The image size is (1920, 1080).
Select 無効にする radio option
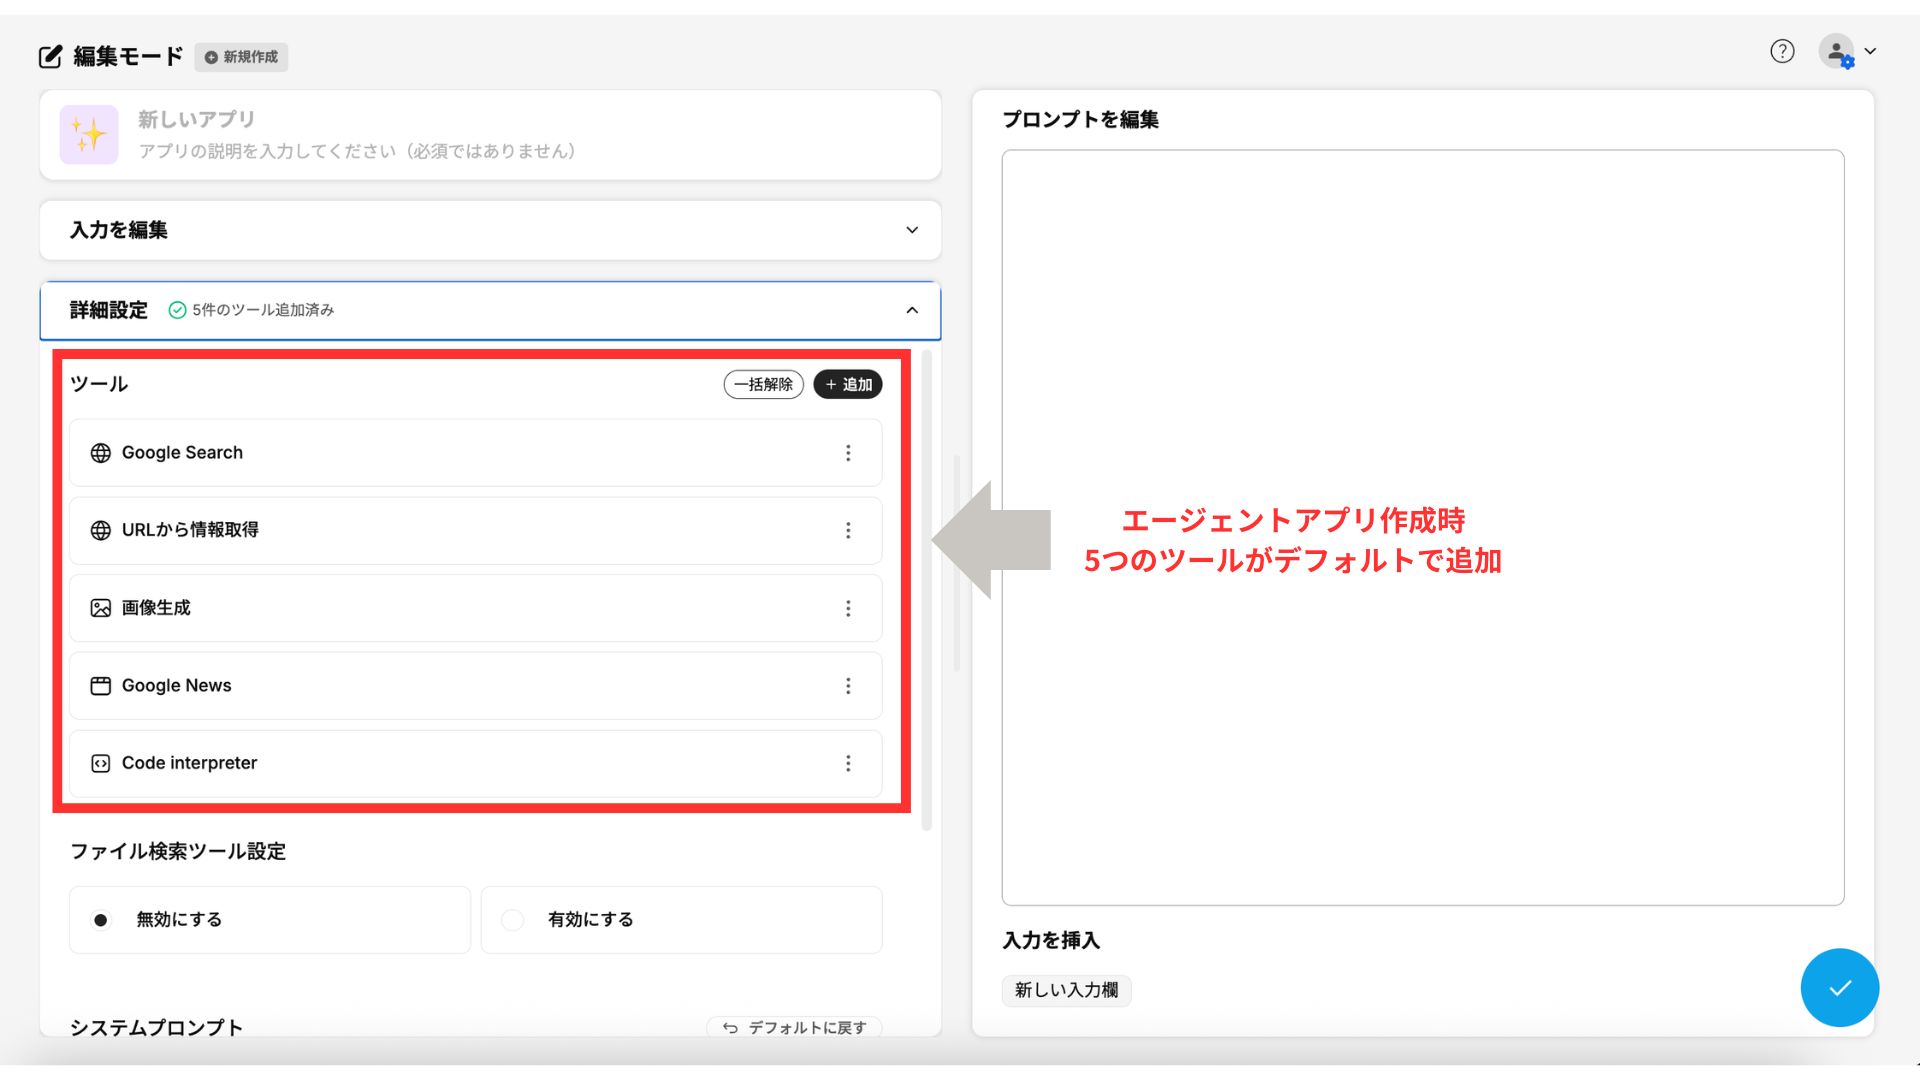pos(101,920)
